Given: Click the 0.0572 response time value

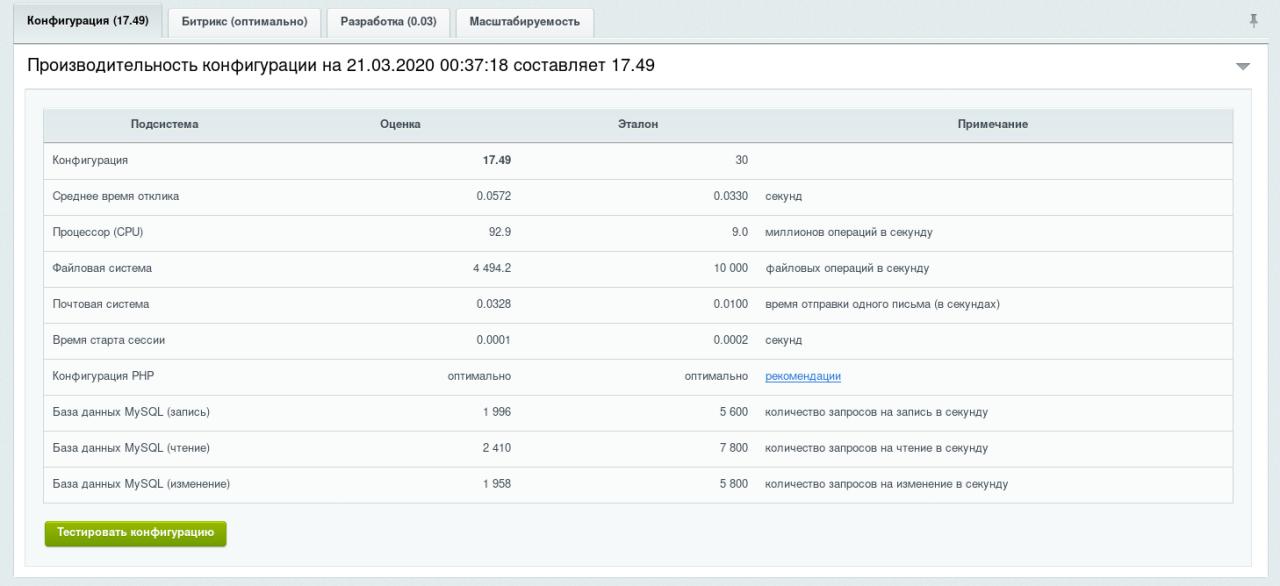Looking at the screenshot, I should (x=494, y=196).
